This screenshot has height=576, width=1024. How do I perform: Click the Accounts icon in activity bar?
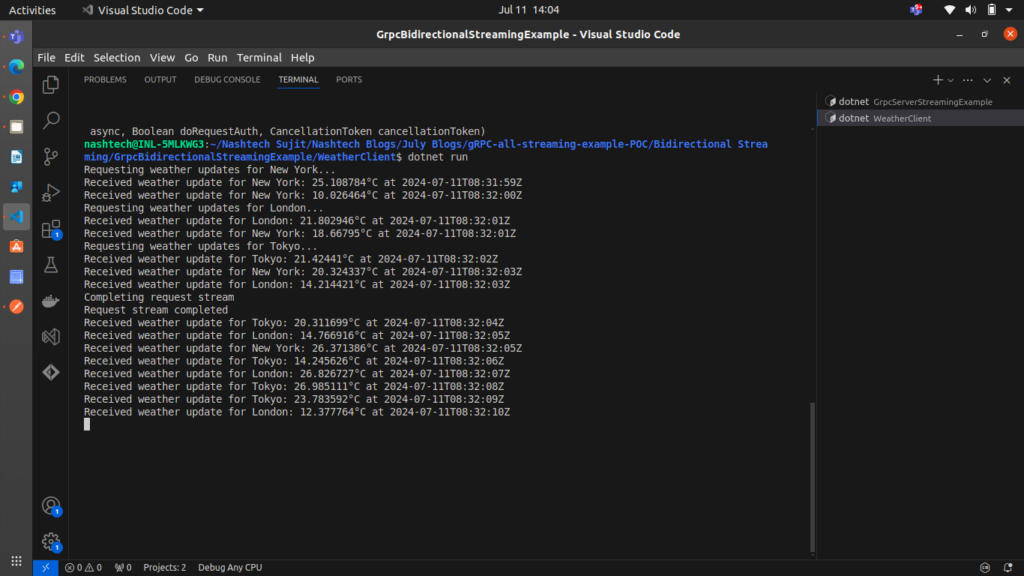click(x=51, y=507)
